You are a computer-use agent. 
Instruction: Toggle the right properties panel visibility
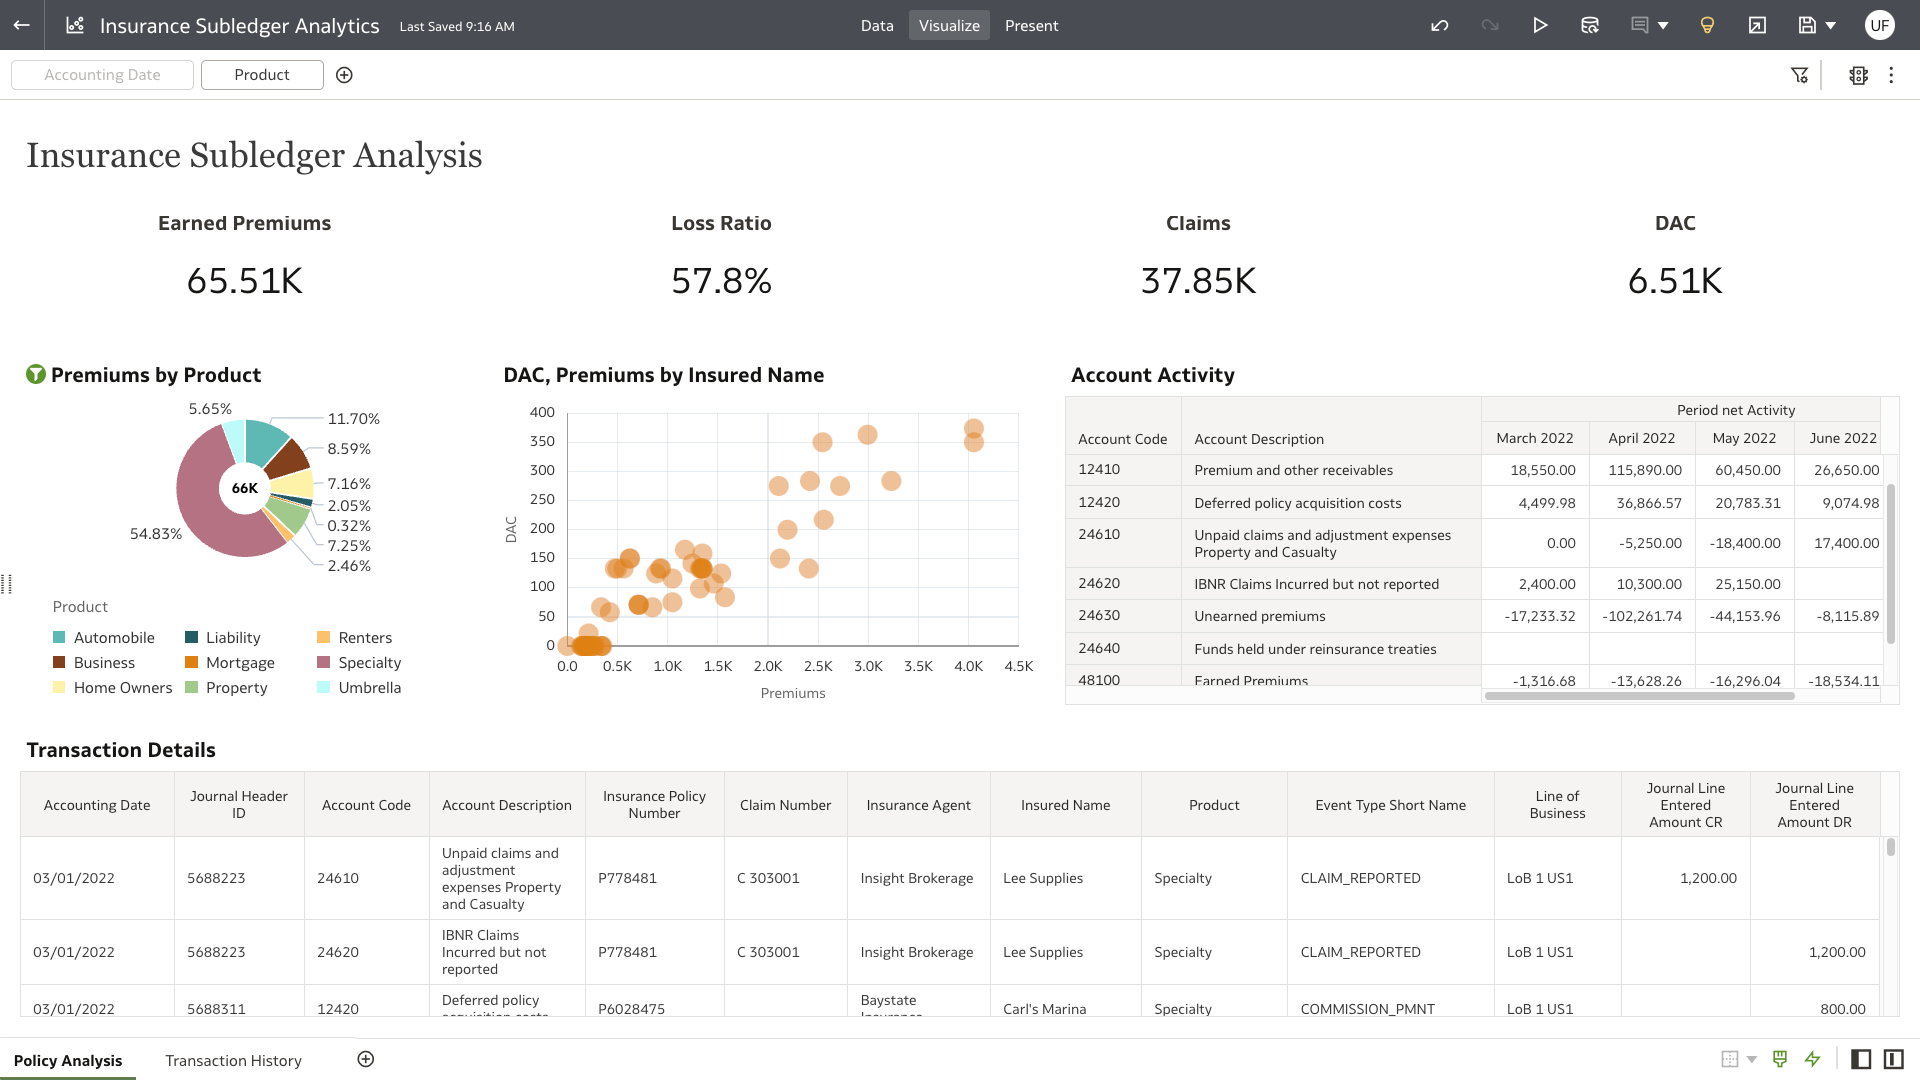(1896, 1059)
